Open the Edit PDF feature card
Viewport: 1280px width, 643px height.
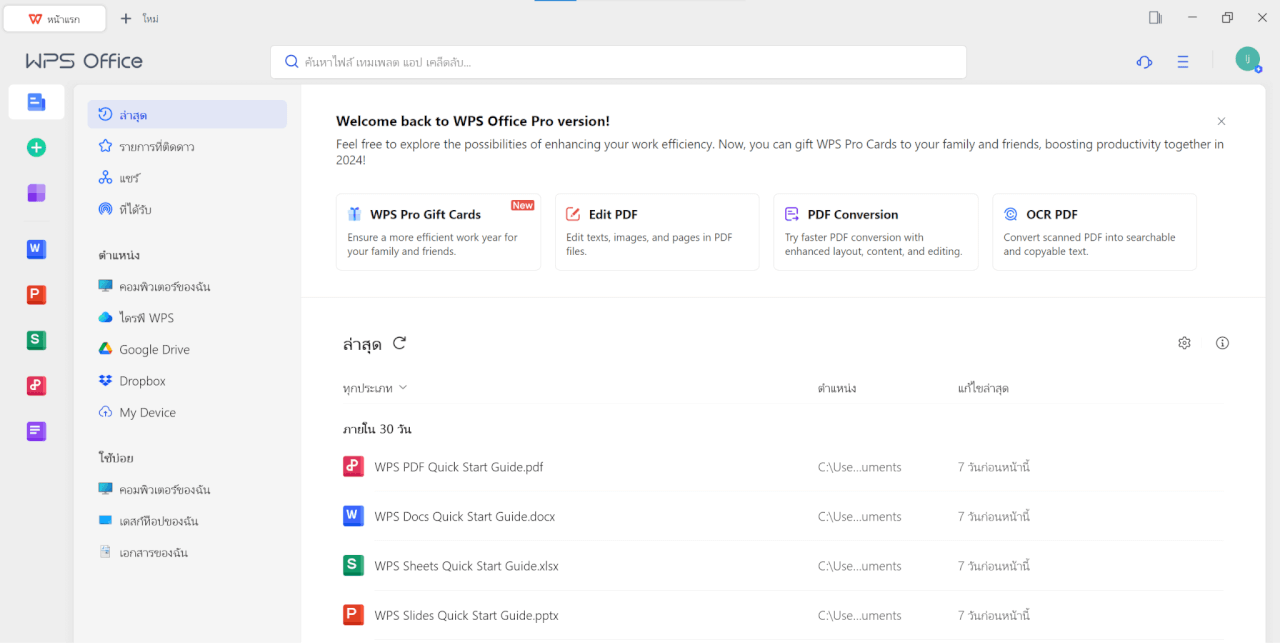click(657, 232)
